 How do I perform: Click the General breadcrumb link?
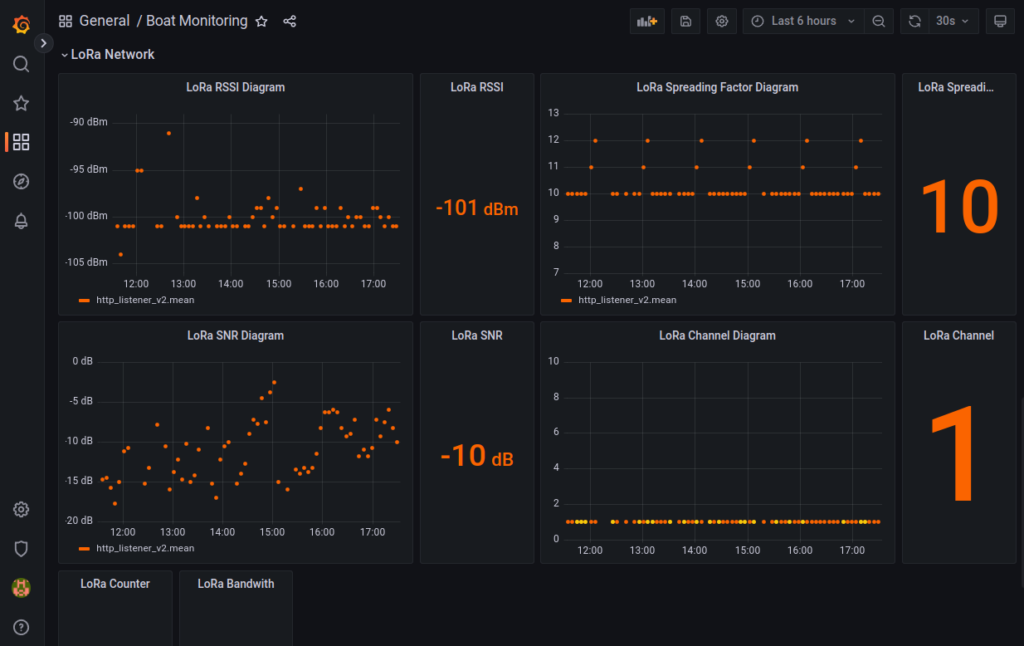coord(104,20)
